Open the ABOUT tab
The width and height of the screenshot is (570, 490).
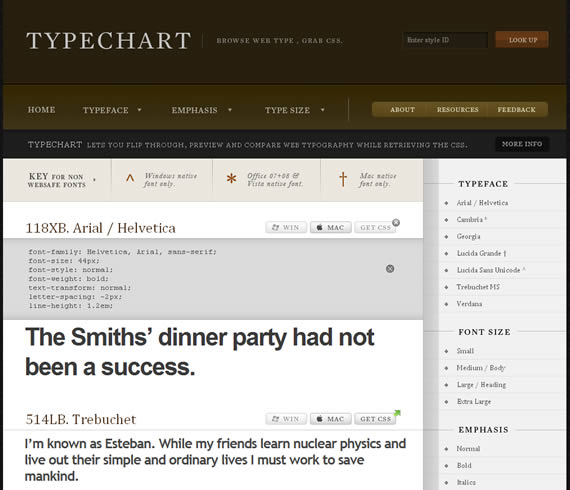click(402, 109)
